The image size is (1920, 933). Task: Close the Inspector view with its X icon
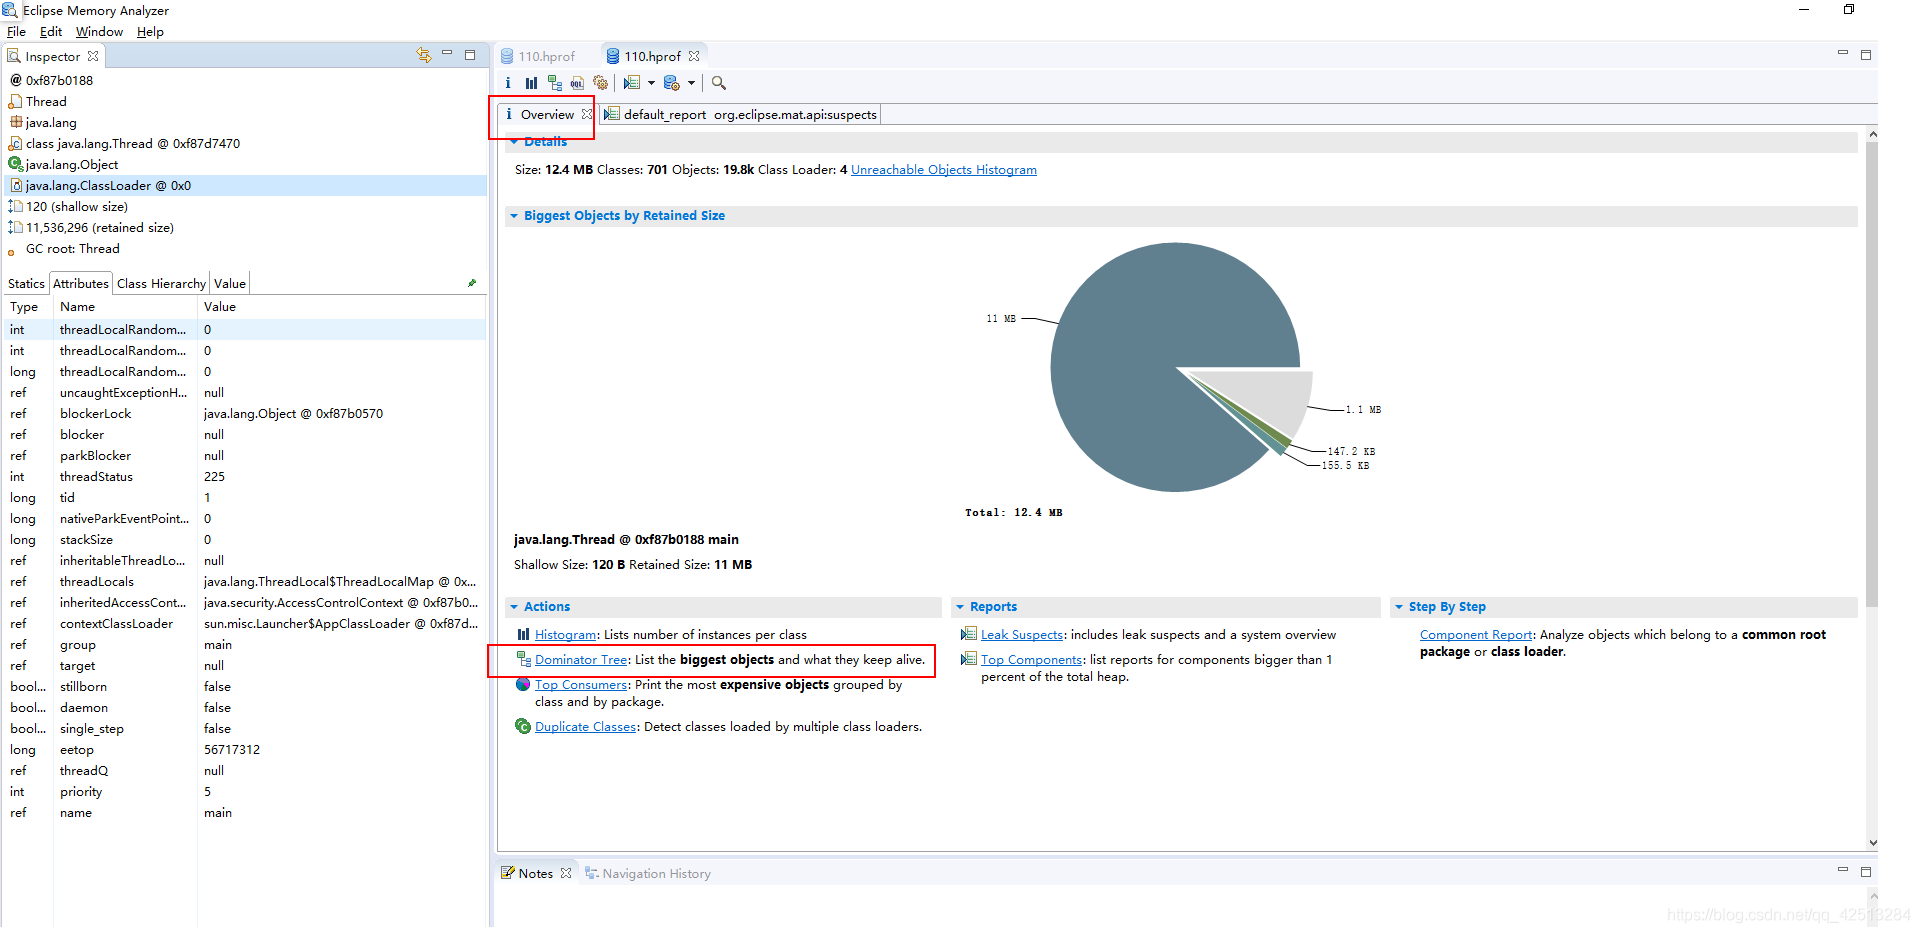(x=93, y=56)
